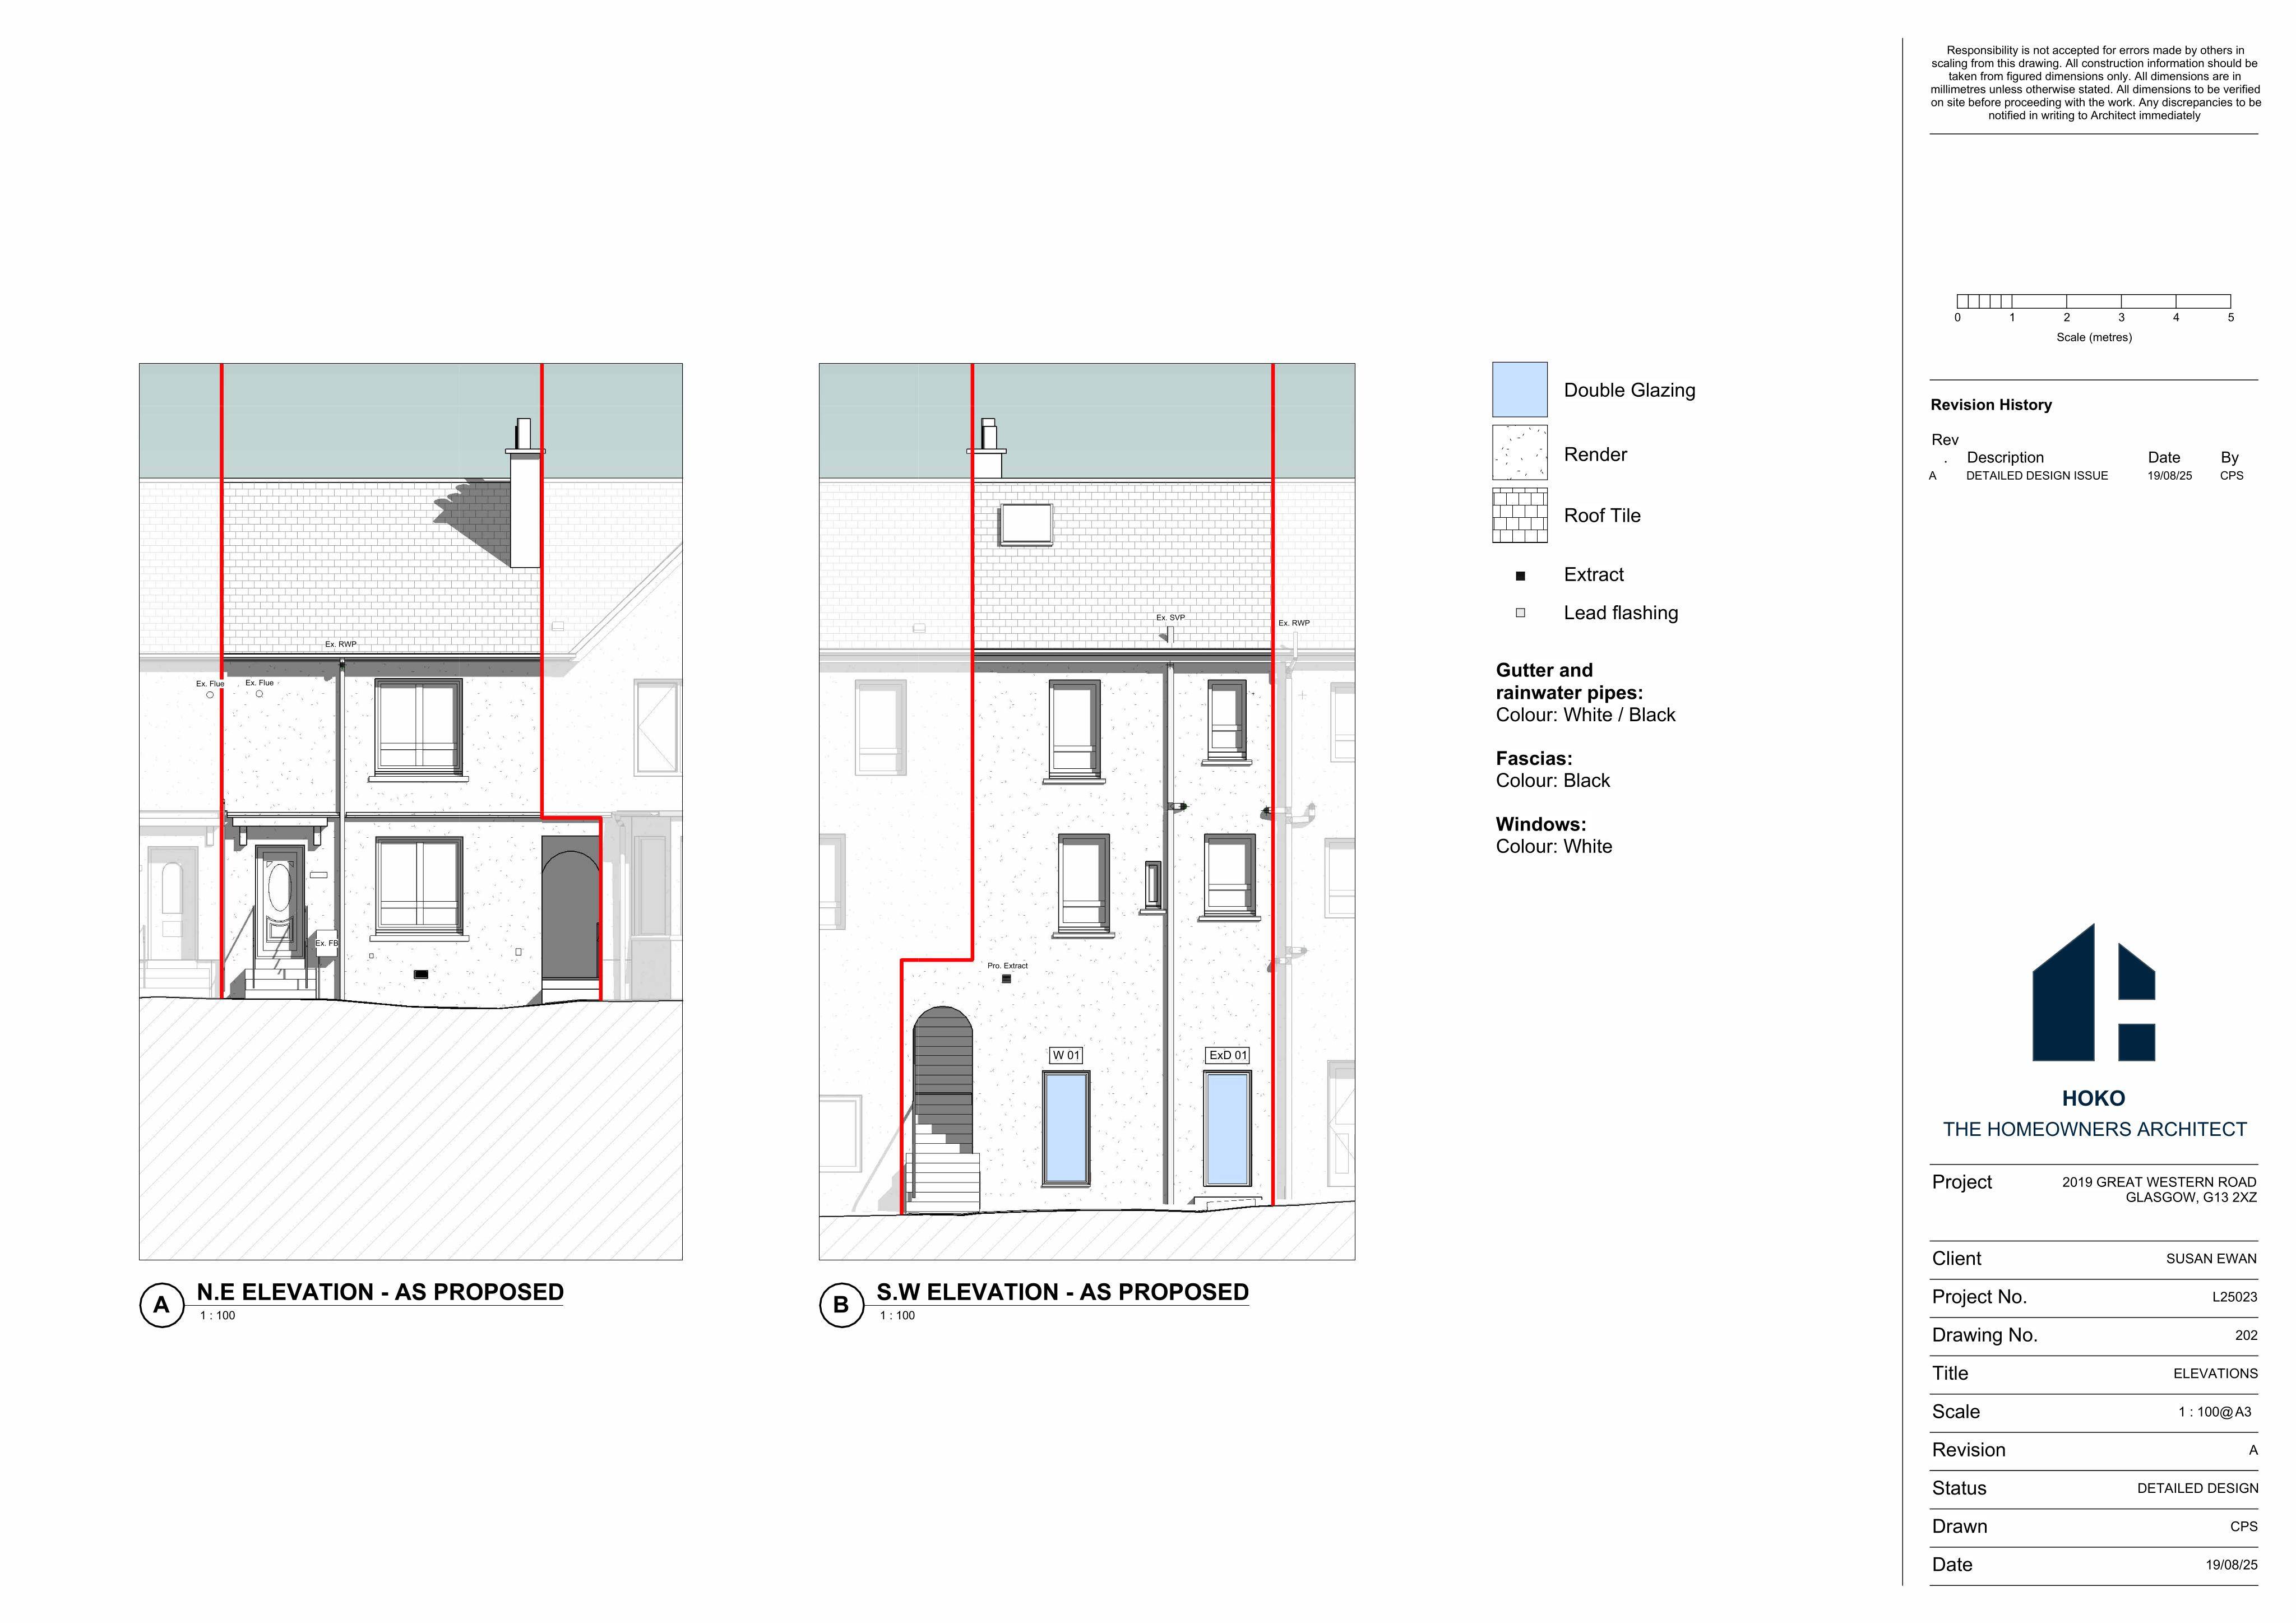
Task: Click the blue glazed W 01 window
Action: tap(1066, 1128)
